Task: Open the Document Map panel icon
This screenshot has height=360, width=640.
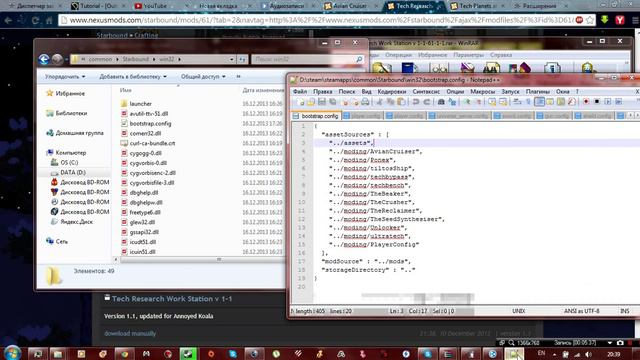Action: click(561, 102)
